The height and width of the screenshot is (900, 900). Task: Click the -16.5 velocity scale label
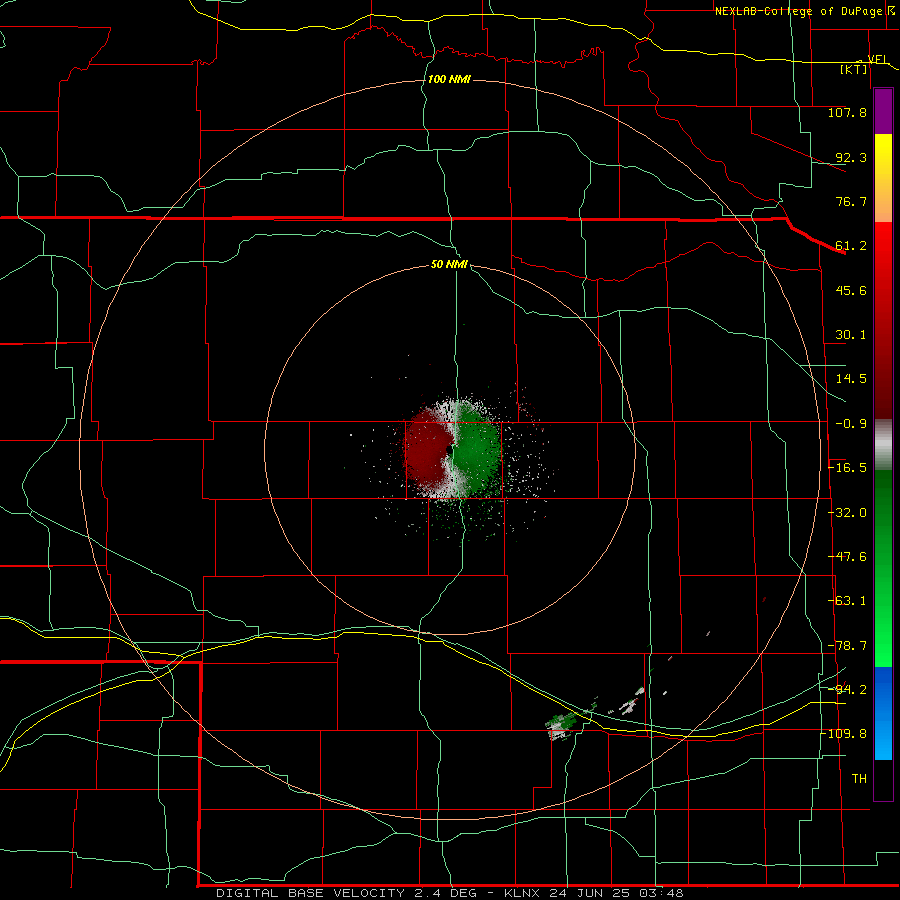tap(847, 468)
